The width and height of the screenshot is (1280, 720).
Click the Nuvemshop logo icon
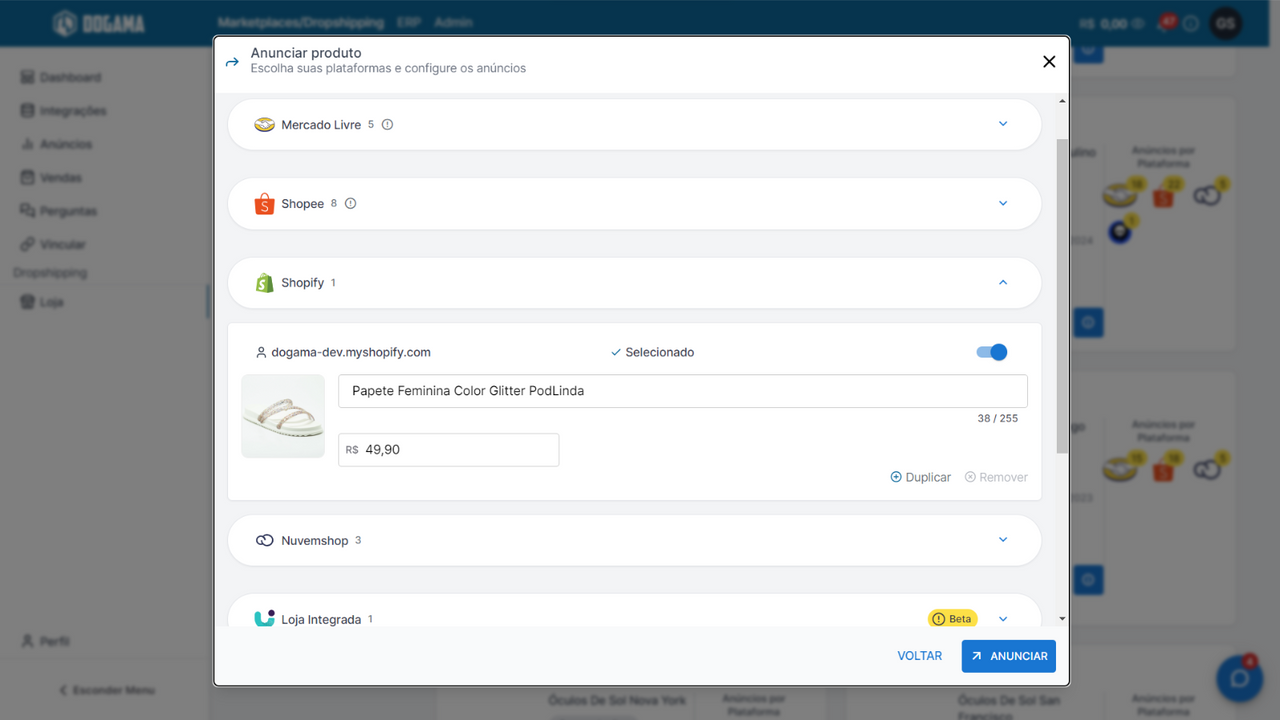coord(264,541)
